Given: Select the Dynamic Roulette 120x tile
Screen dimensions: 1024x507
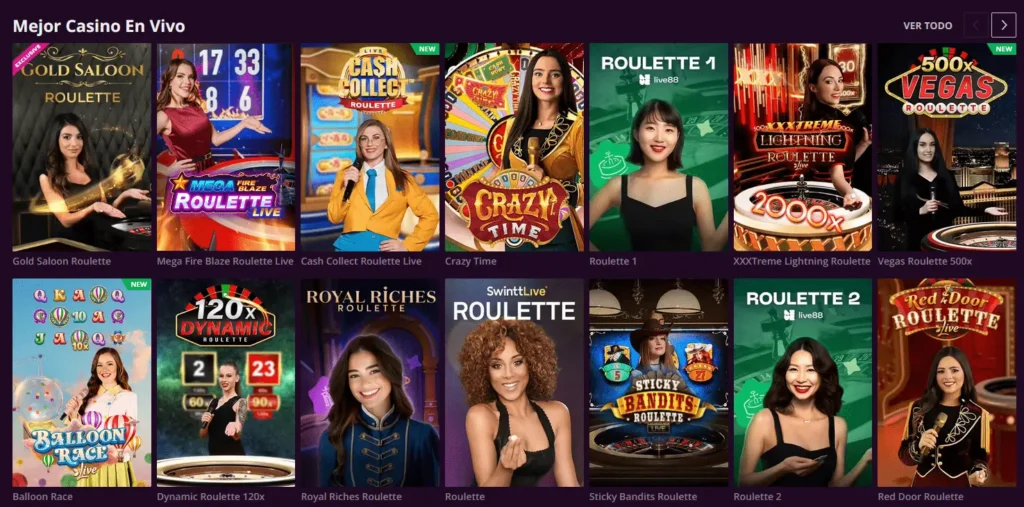Looking at the screenshot, I should [226, 383].
